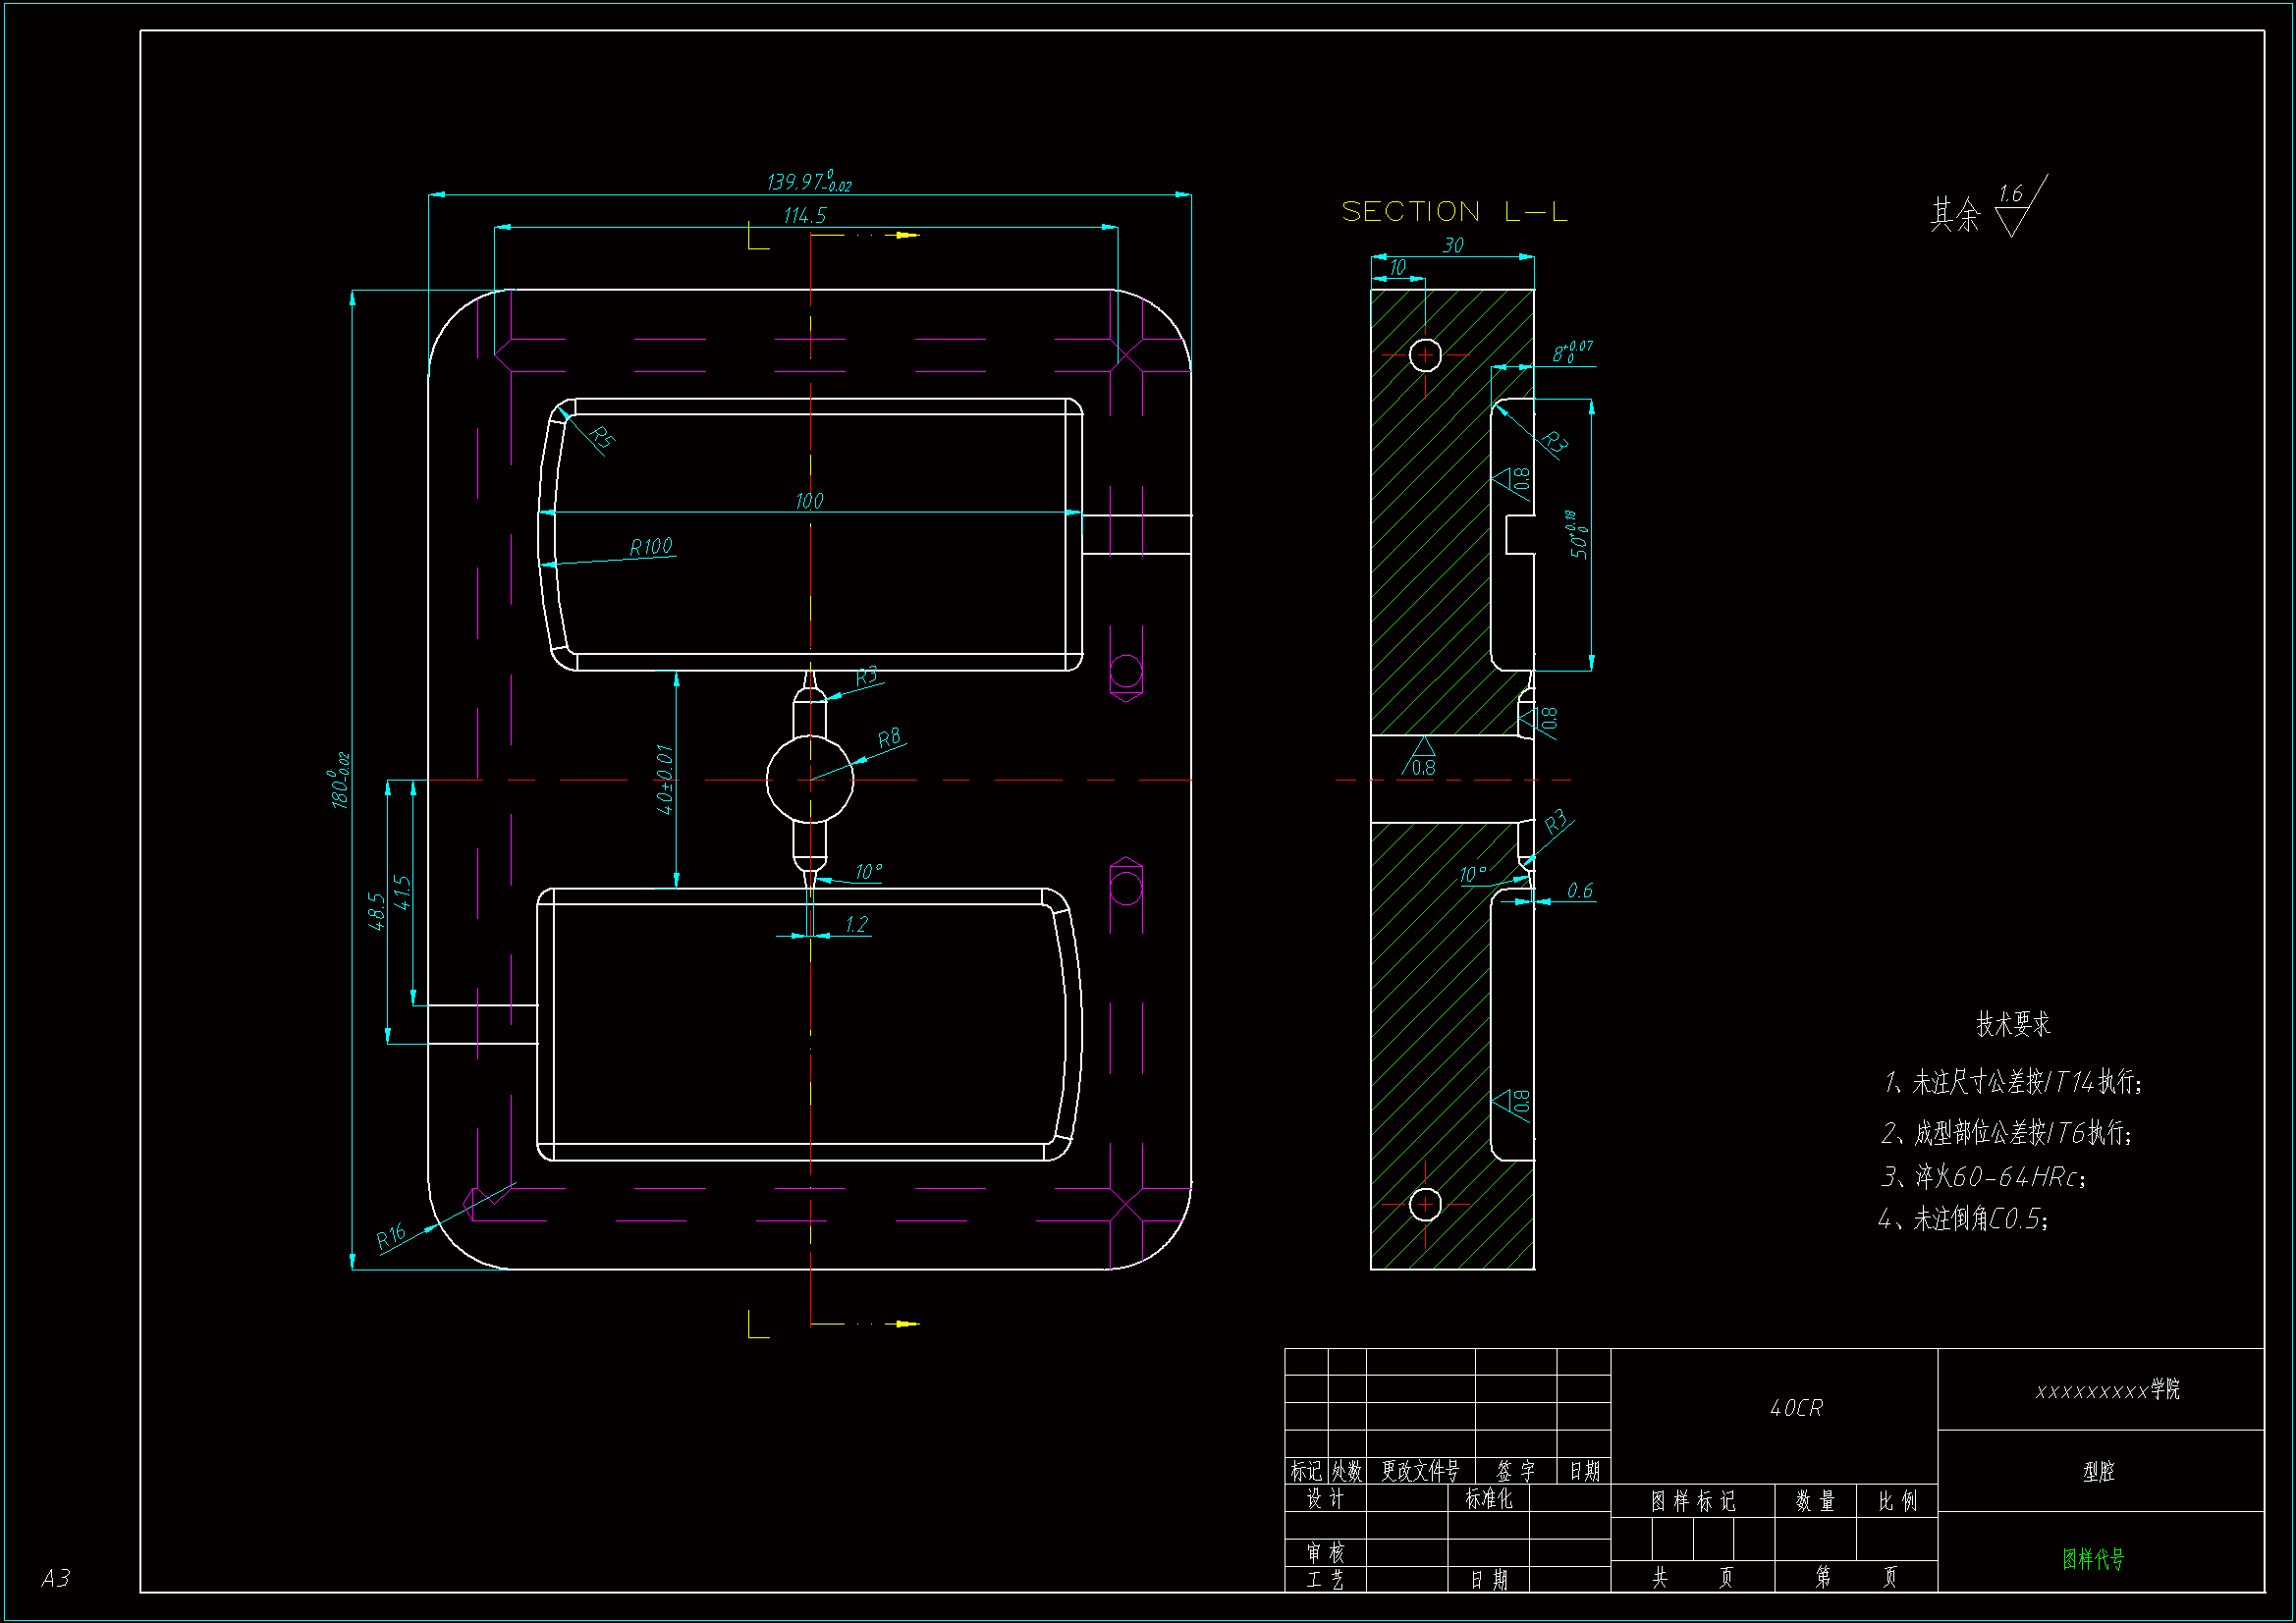Viewport: 2296px width, 1623px height.
Task: Select the 114.5 dimension text
Action: [805, 216]
